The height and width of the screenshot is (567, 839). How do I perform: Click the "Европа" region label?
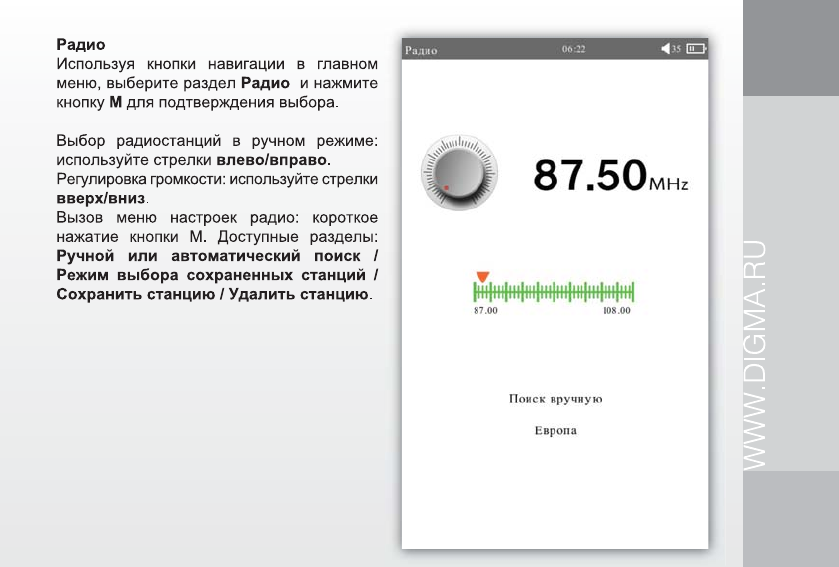[555, 431]
